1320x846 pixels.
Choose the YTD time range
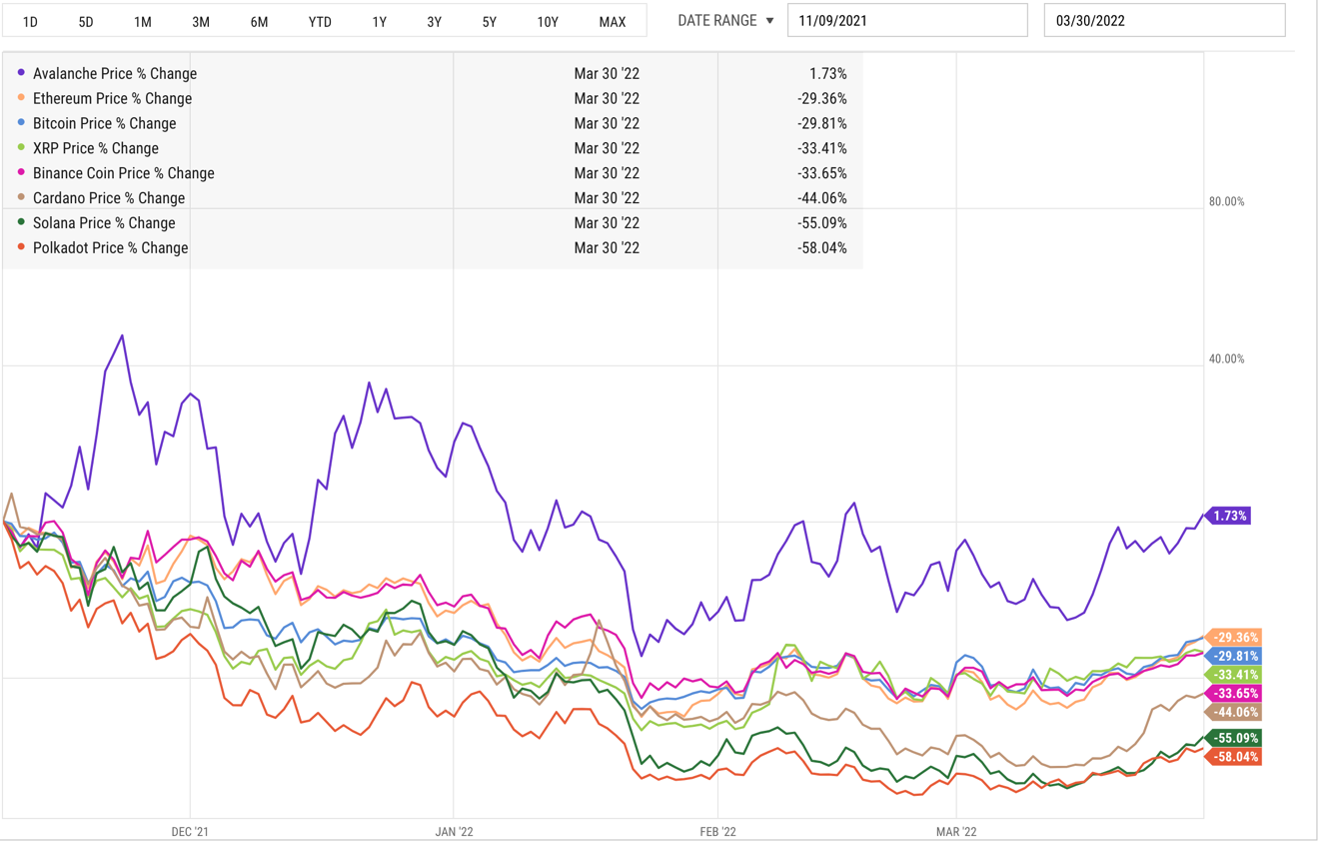pyautogui.click(x=320, y=21)
